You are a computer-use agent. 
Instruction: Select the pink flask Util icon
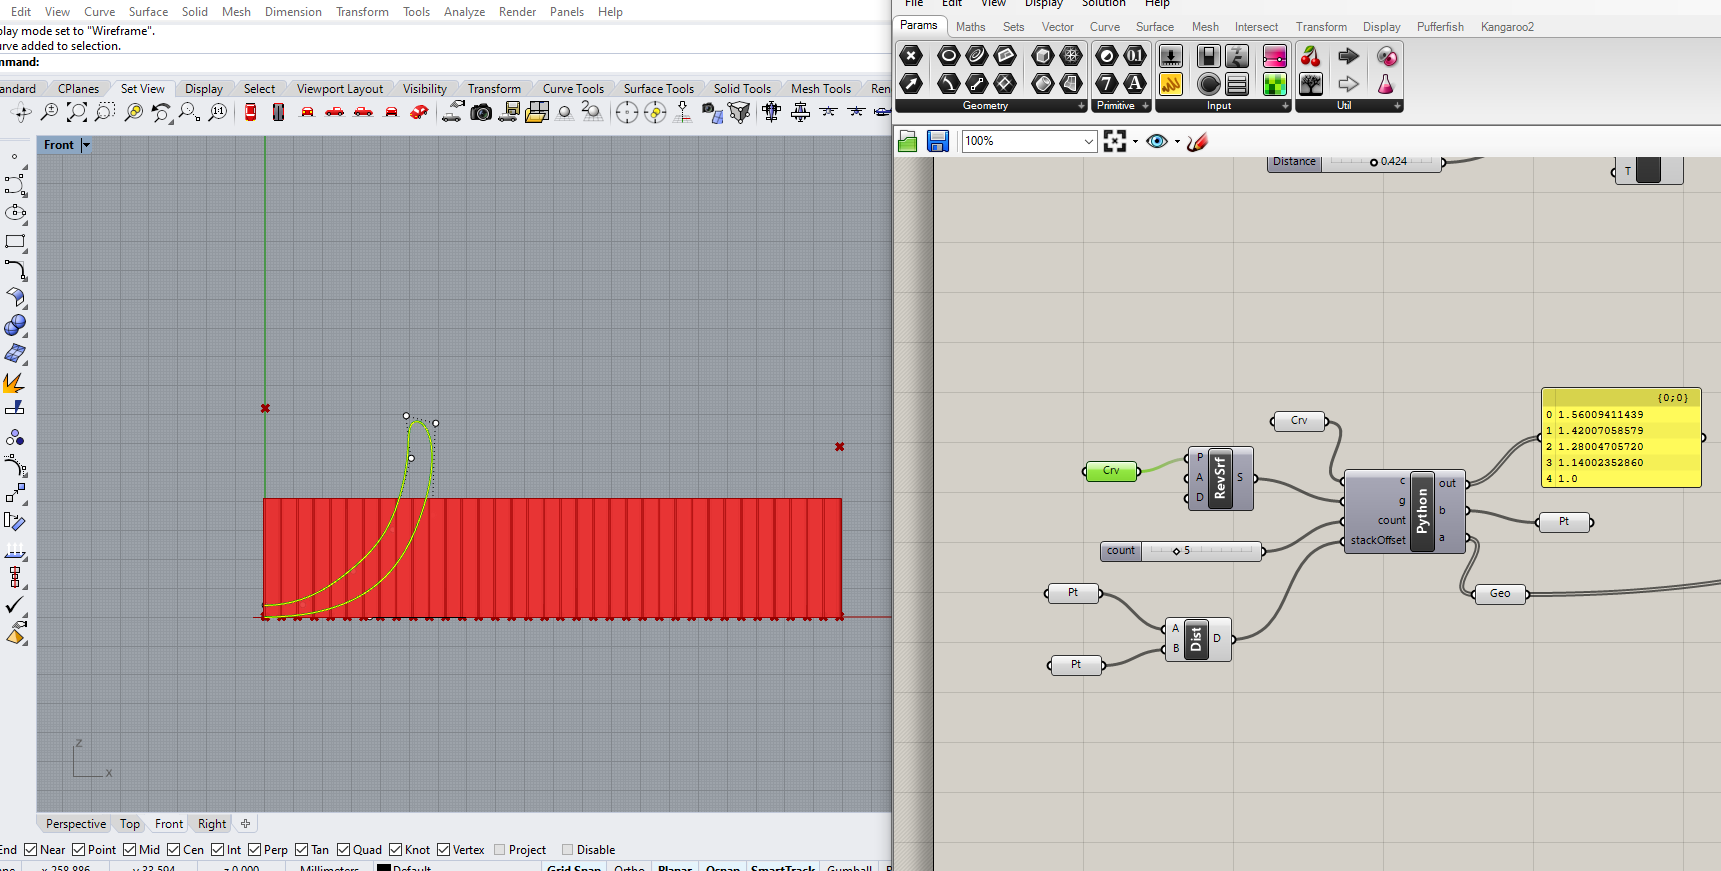(1386, 83)
